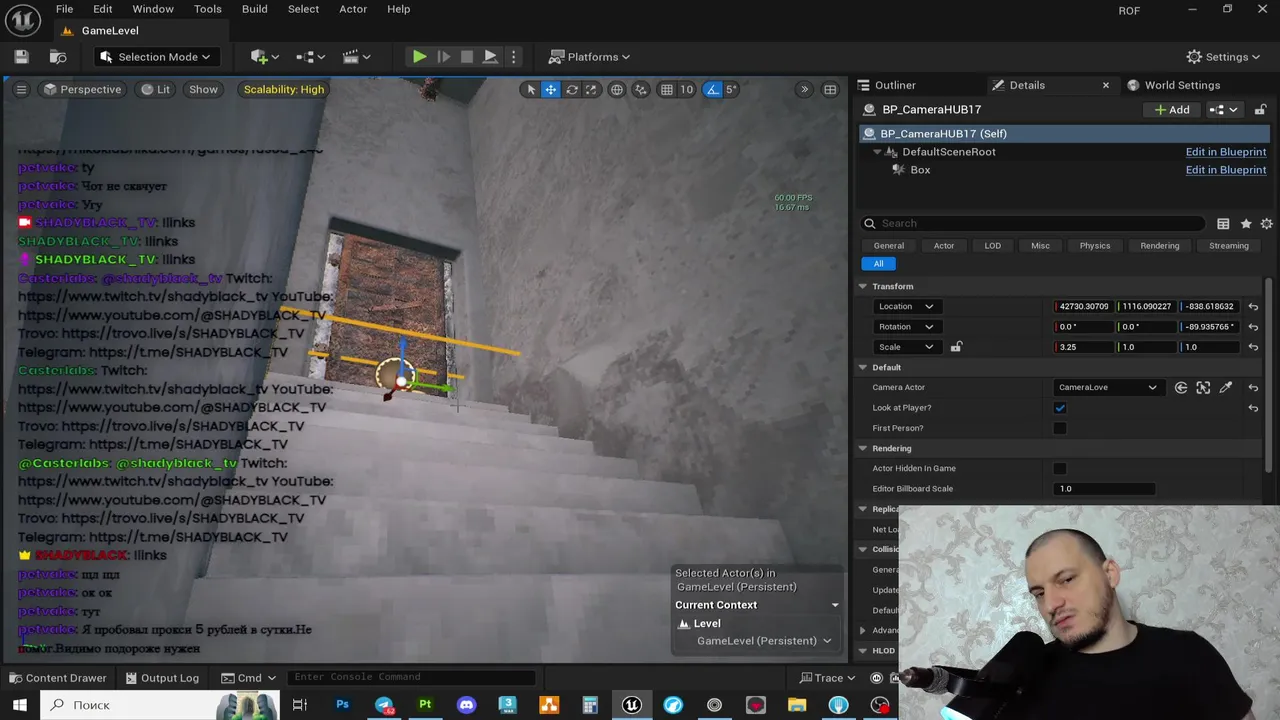Image resolution: width=1280 pixels, height=720 pixels.
Task: Click the Details search field
Action: point(1033,224)
